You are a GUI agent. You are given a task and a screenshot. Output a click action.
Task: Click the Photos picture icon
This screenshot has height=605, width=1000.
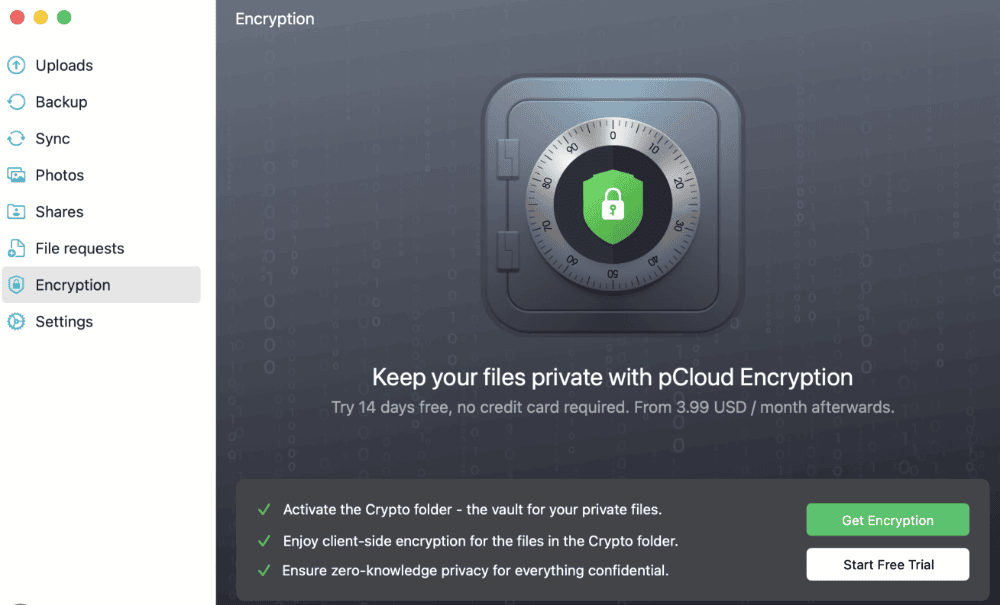click(16, 175)
